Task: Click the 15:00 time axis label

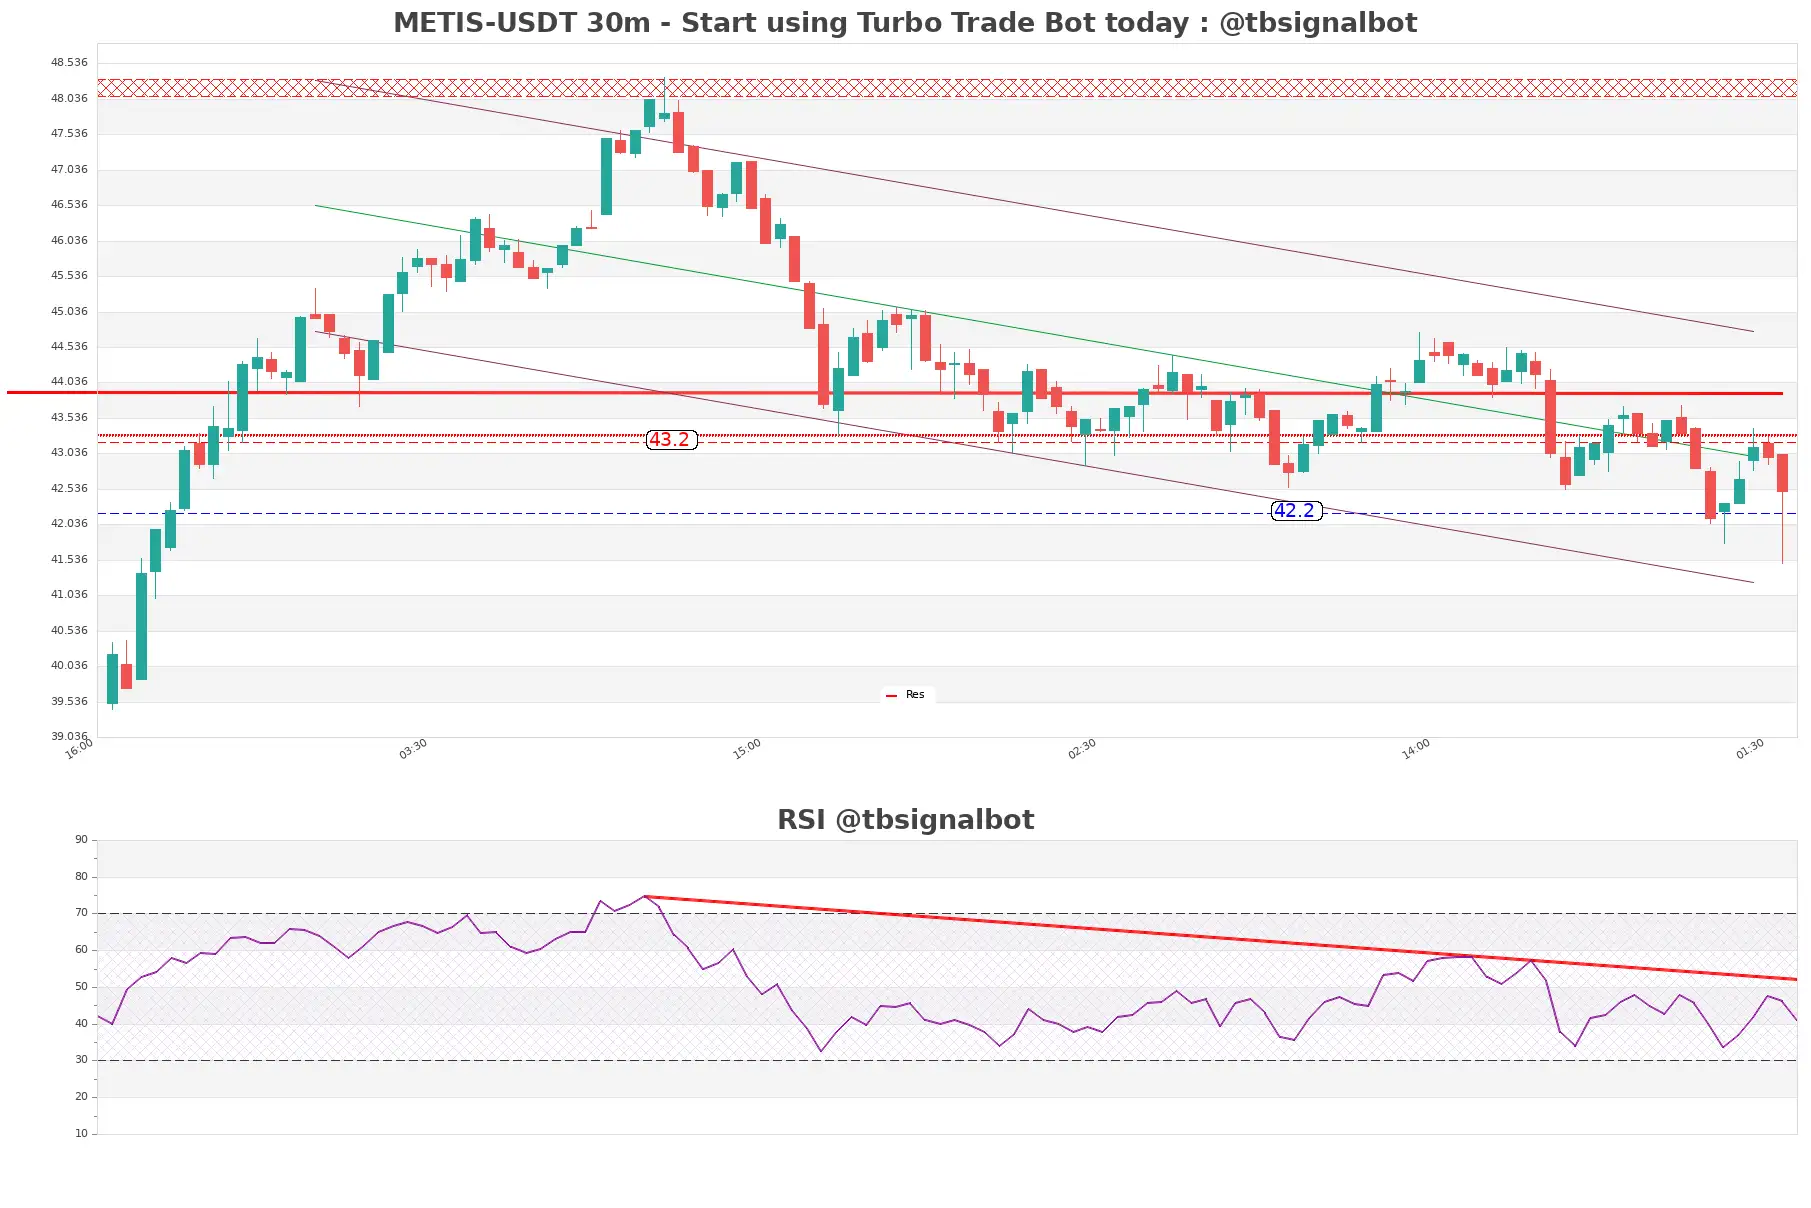Action: coord(747,749)
